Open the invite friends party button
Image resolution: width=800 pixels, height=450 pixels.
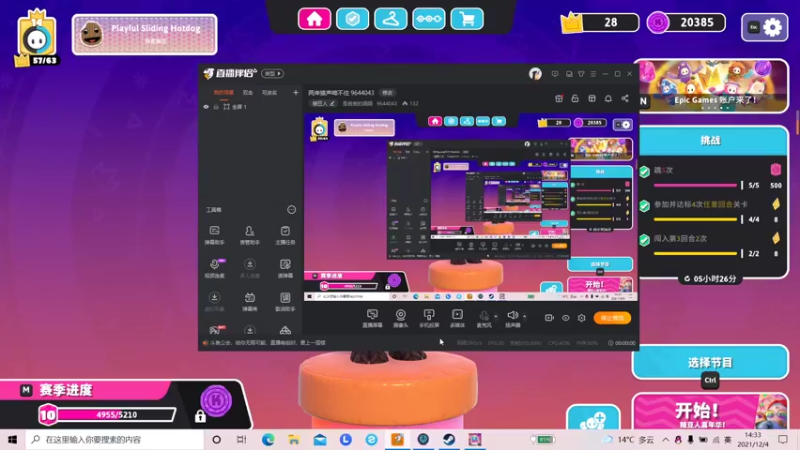[593, 418]
